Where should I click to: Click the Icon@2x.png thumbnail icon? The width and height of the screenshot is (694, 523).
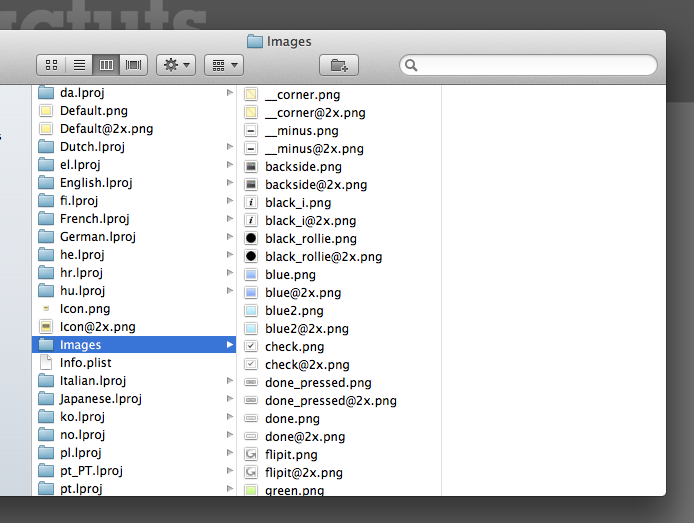pyautogui.click(x=46, y=327)
